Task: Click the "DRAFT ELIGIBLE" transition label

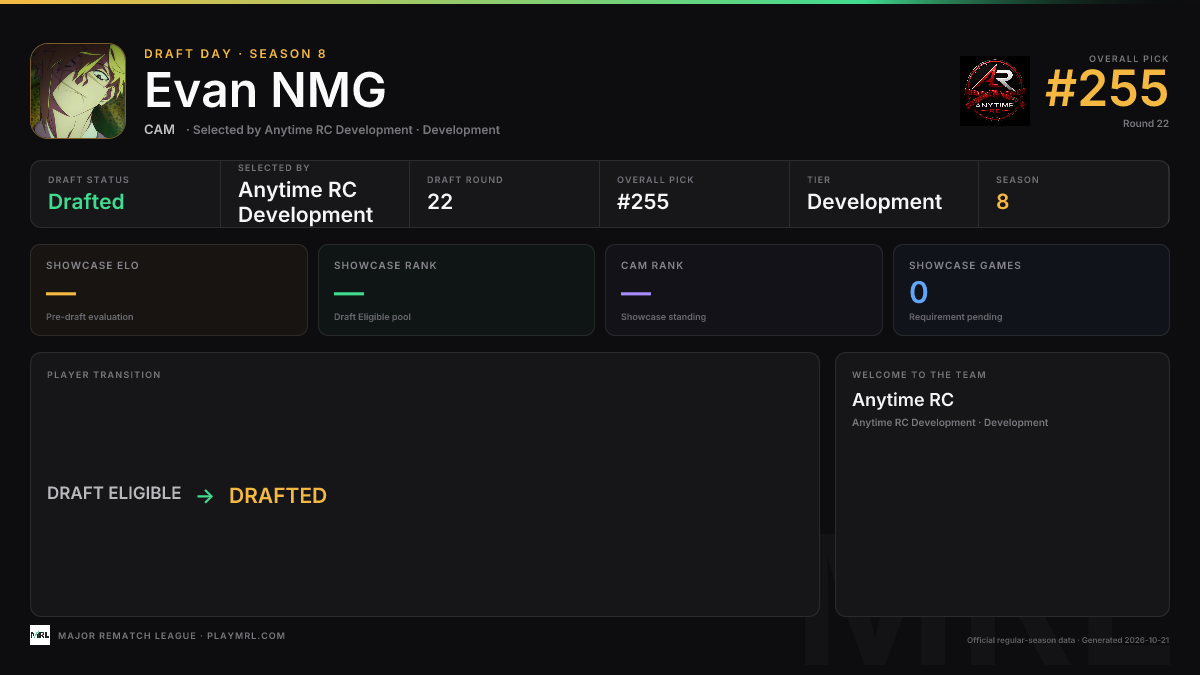Action: point(114,494)
